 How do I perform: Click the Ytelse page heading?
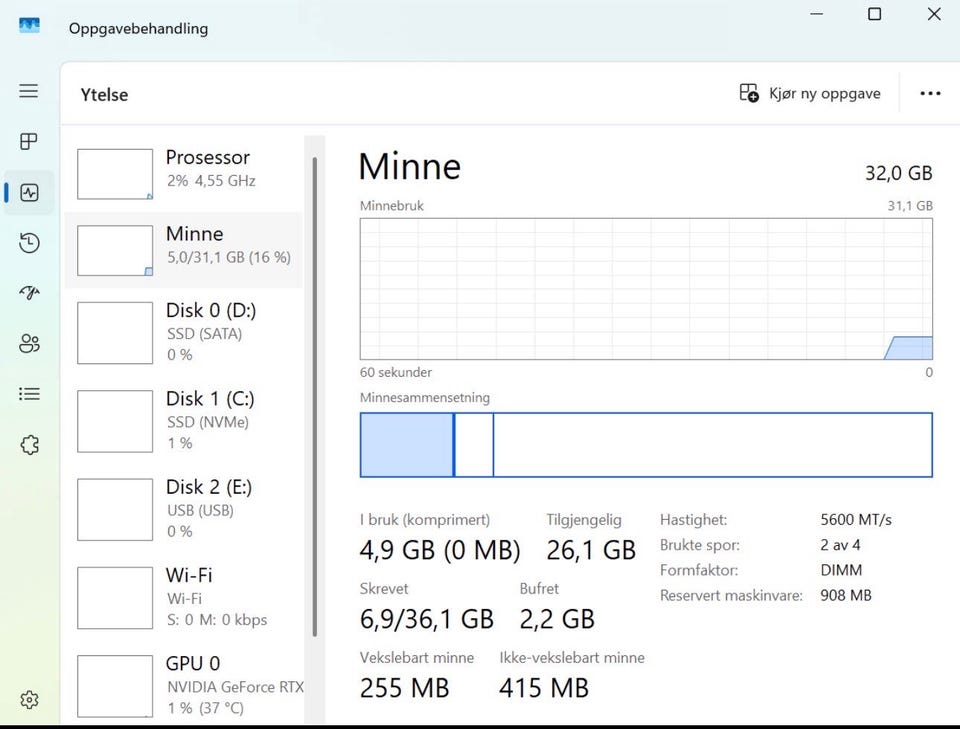coord(104,95)
